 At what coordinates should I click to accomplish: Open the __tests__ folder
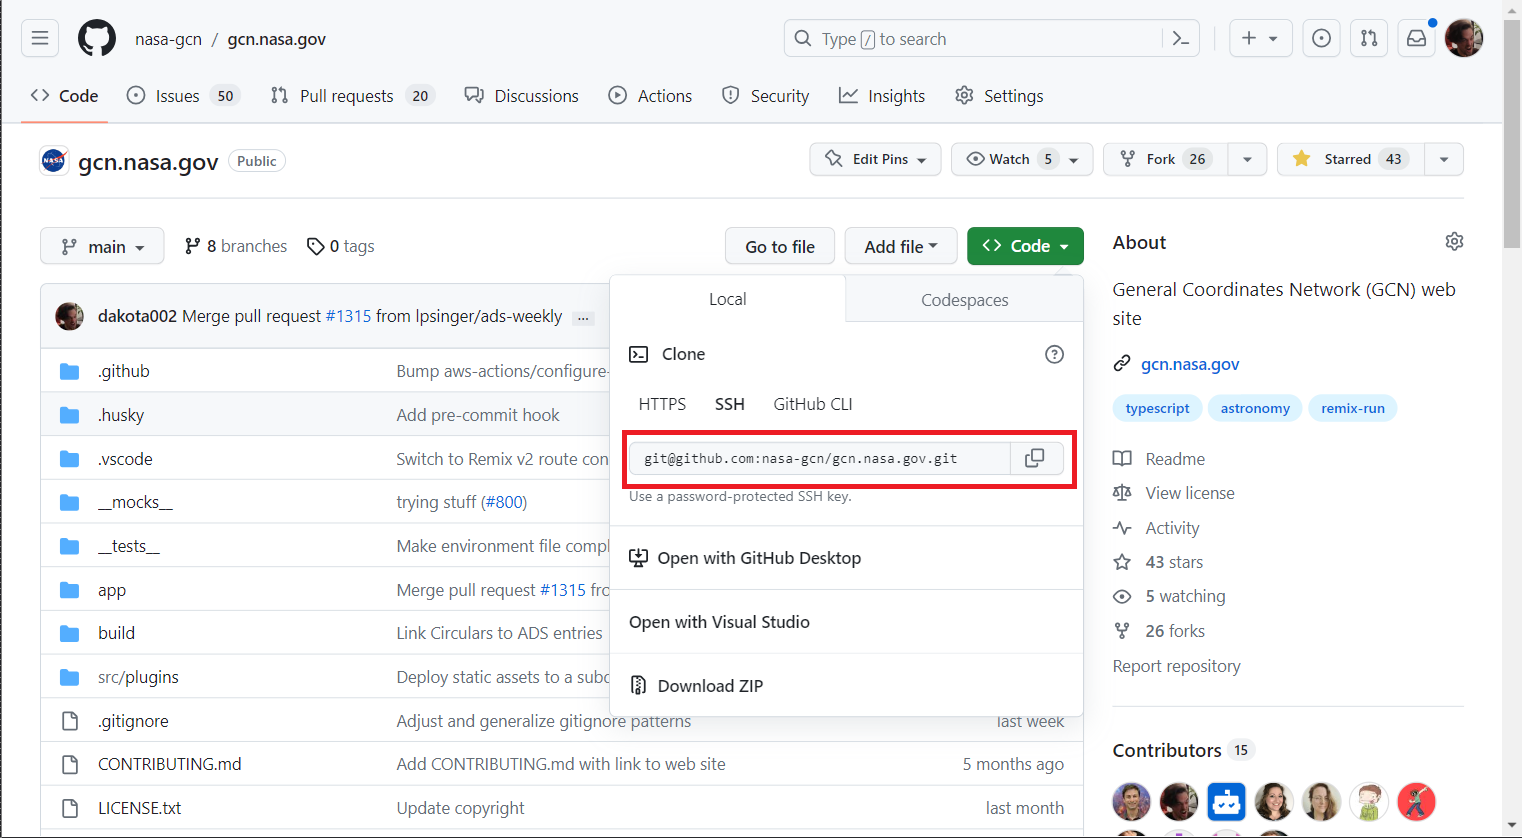tap(129, 546)
